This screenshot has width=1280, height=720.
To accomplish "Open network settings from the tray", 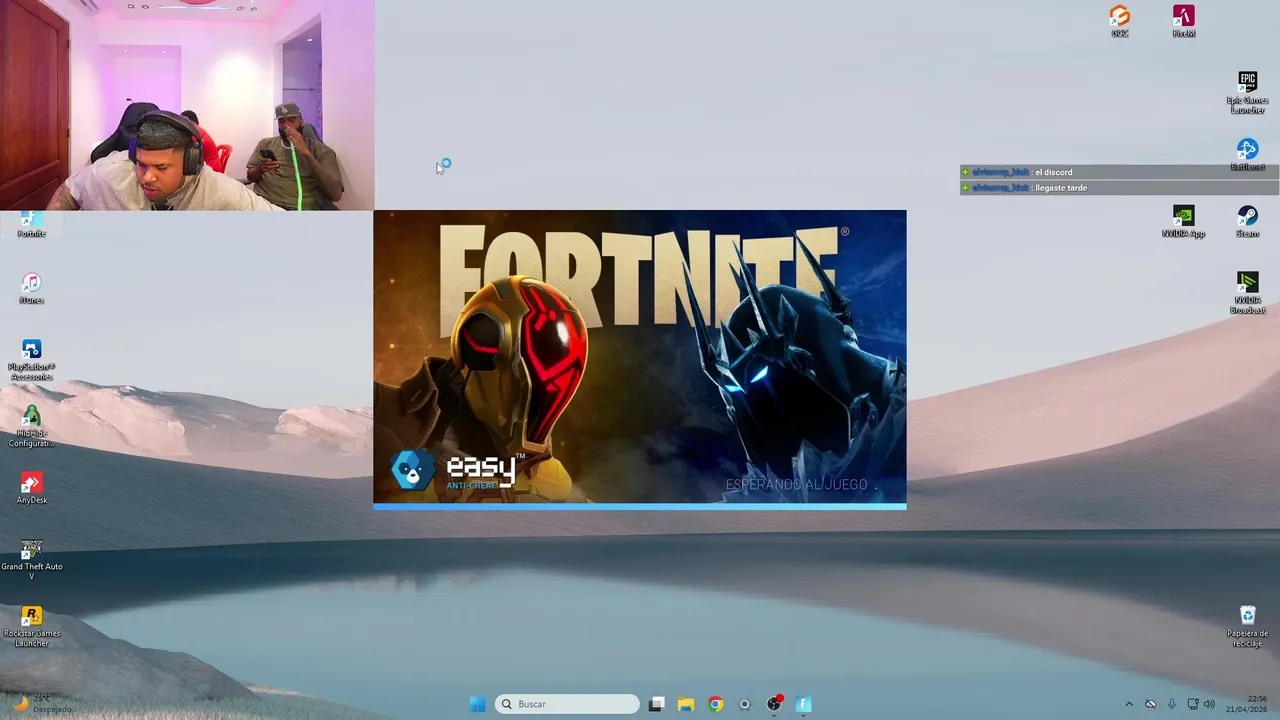I will [1192, 704].
